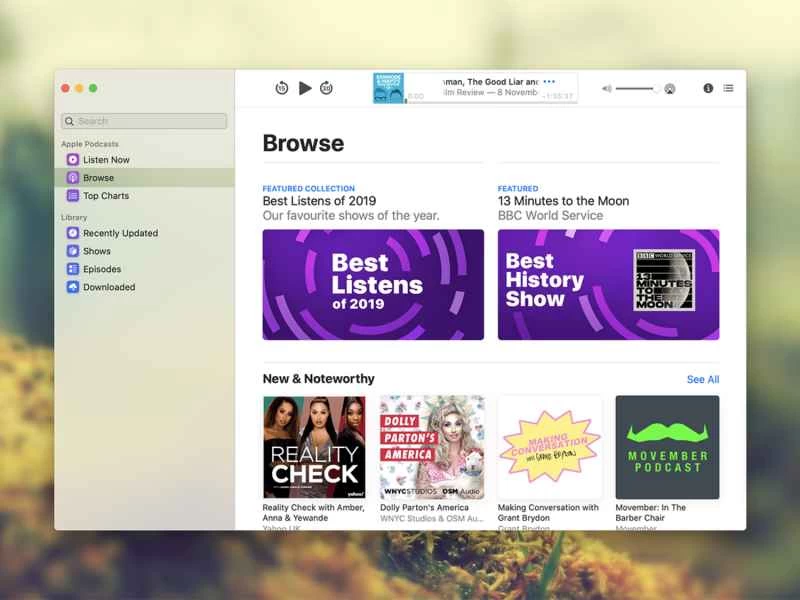Open the Up Next queue list
The width and height of the screenshot is (800, 600).
728,88
